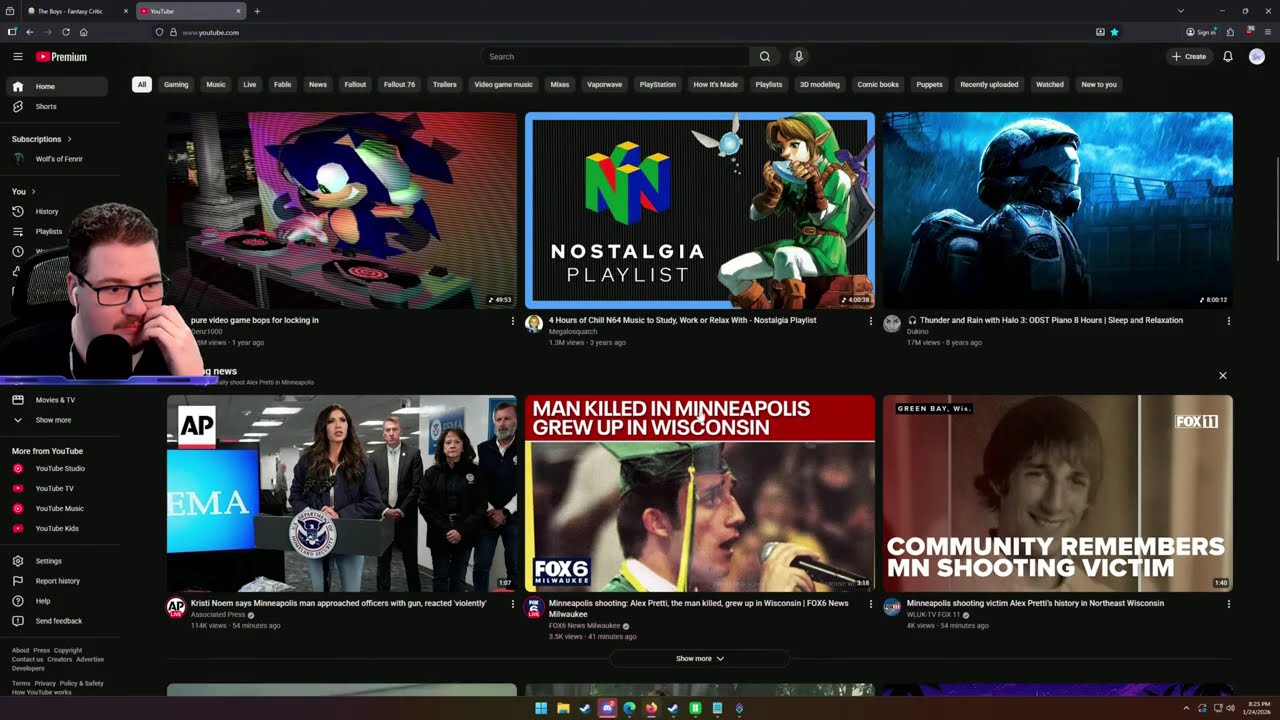Open options for FOX6 Minneapolis shooting video
The image size is (1280, 720).
coord(870,604)
